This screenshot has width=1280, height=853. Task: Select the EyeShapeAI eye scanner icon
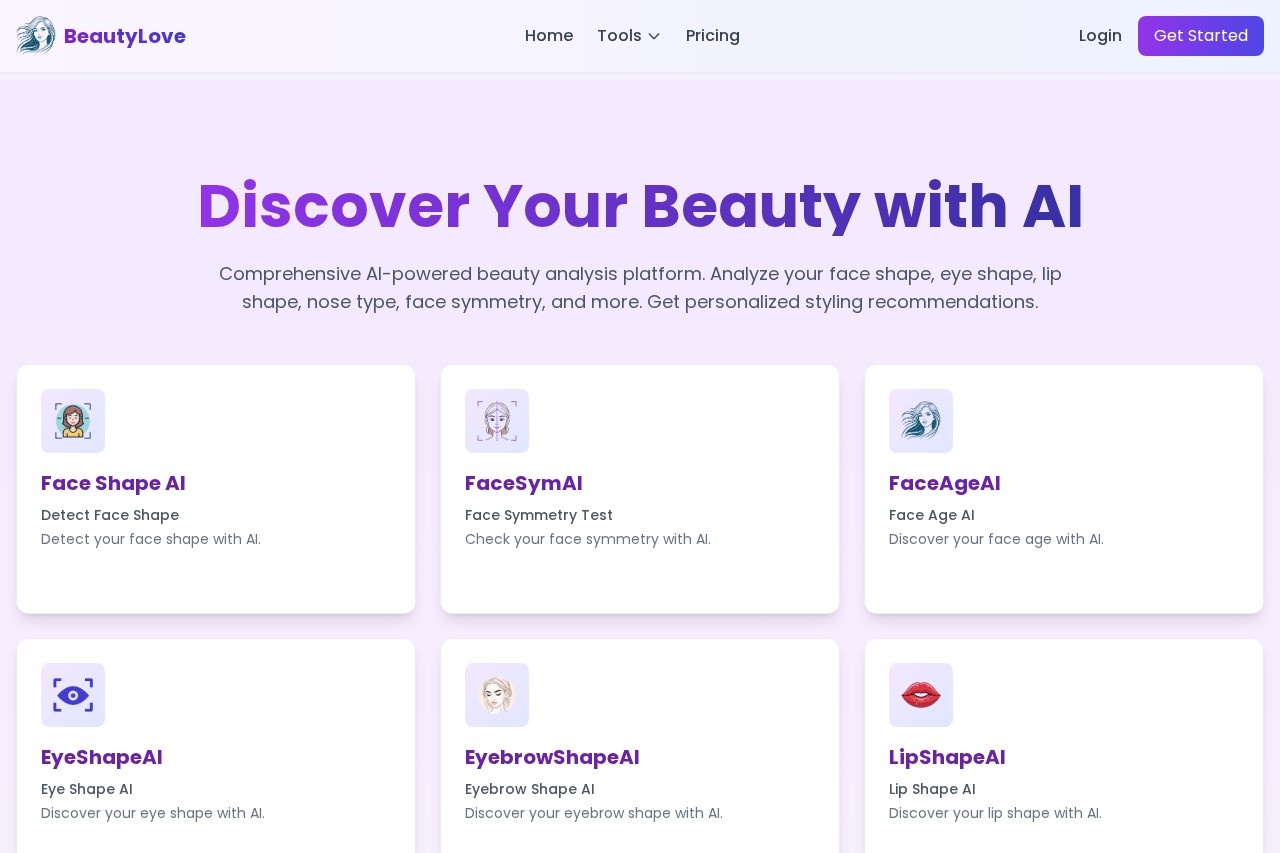click(73, 695)
